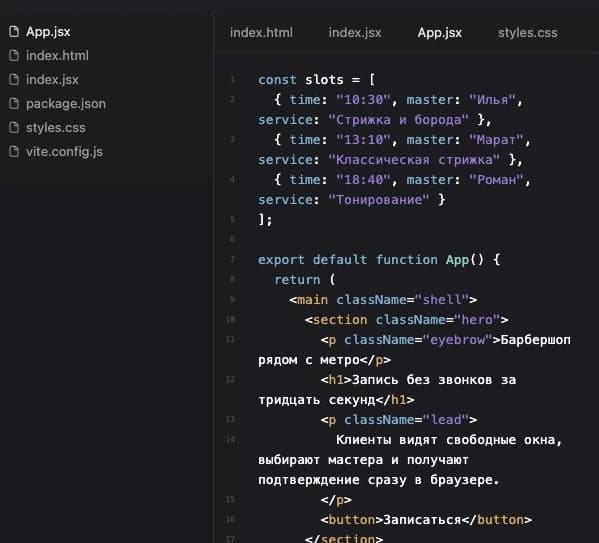Click the 'тридцать секунд' heading text
This screenshot has width=599, height=543.
pyautogui.click(x=317, y=400)
